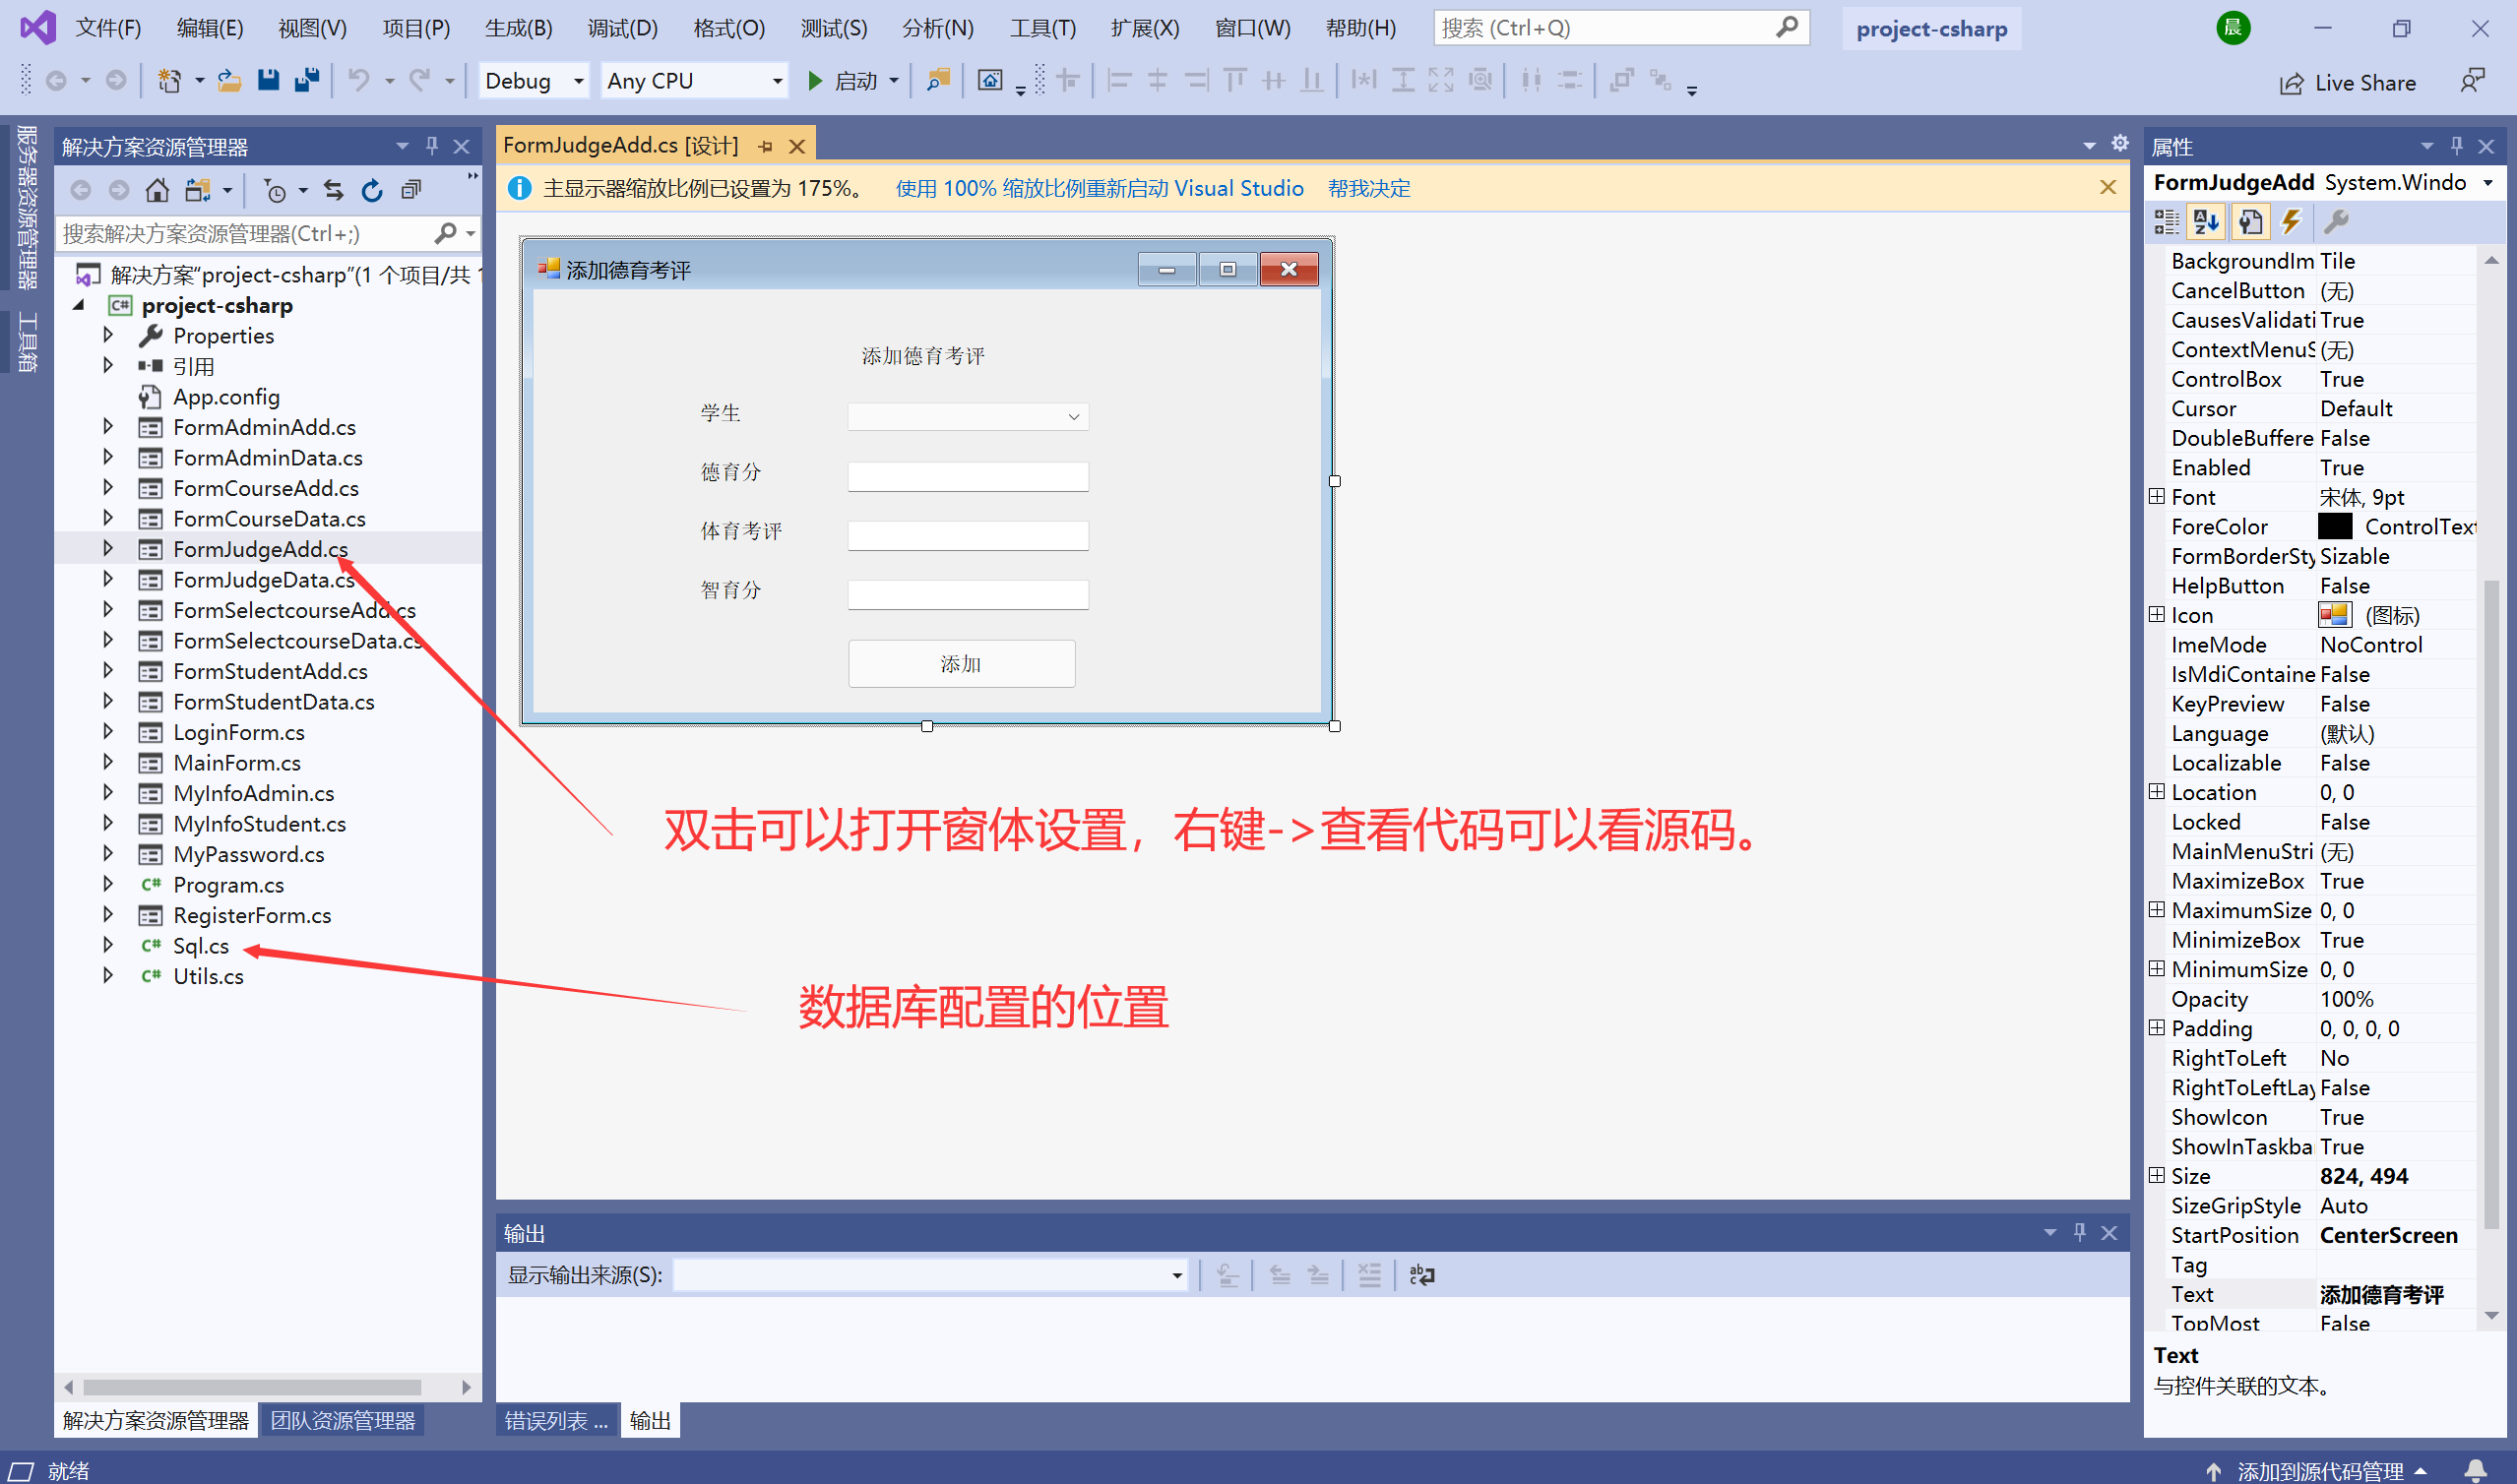
Task: Expand the Properties node in tree
Action: [108, 335]
